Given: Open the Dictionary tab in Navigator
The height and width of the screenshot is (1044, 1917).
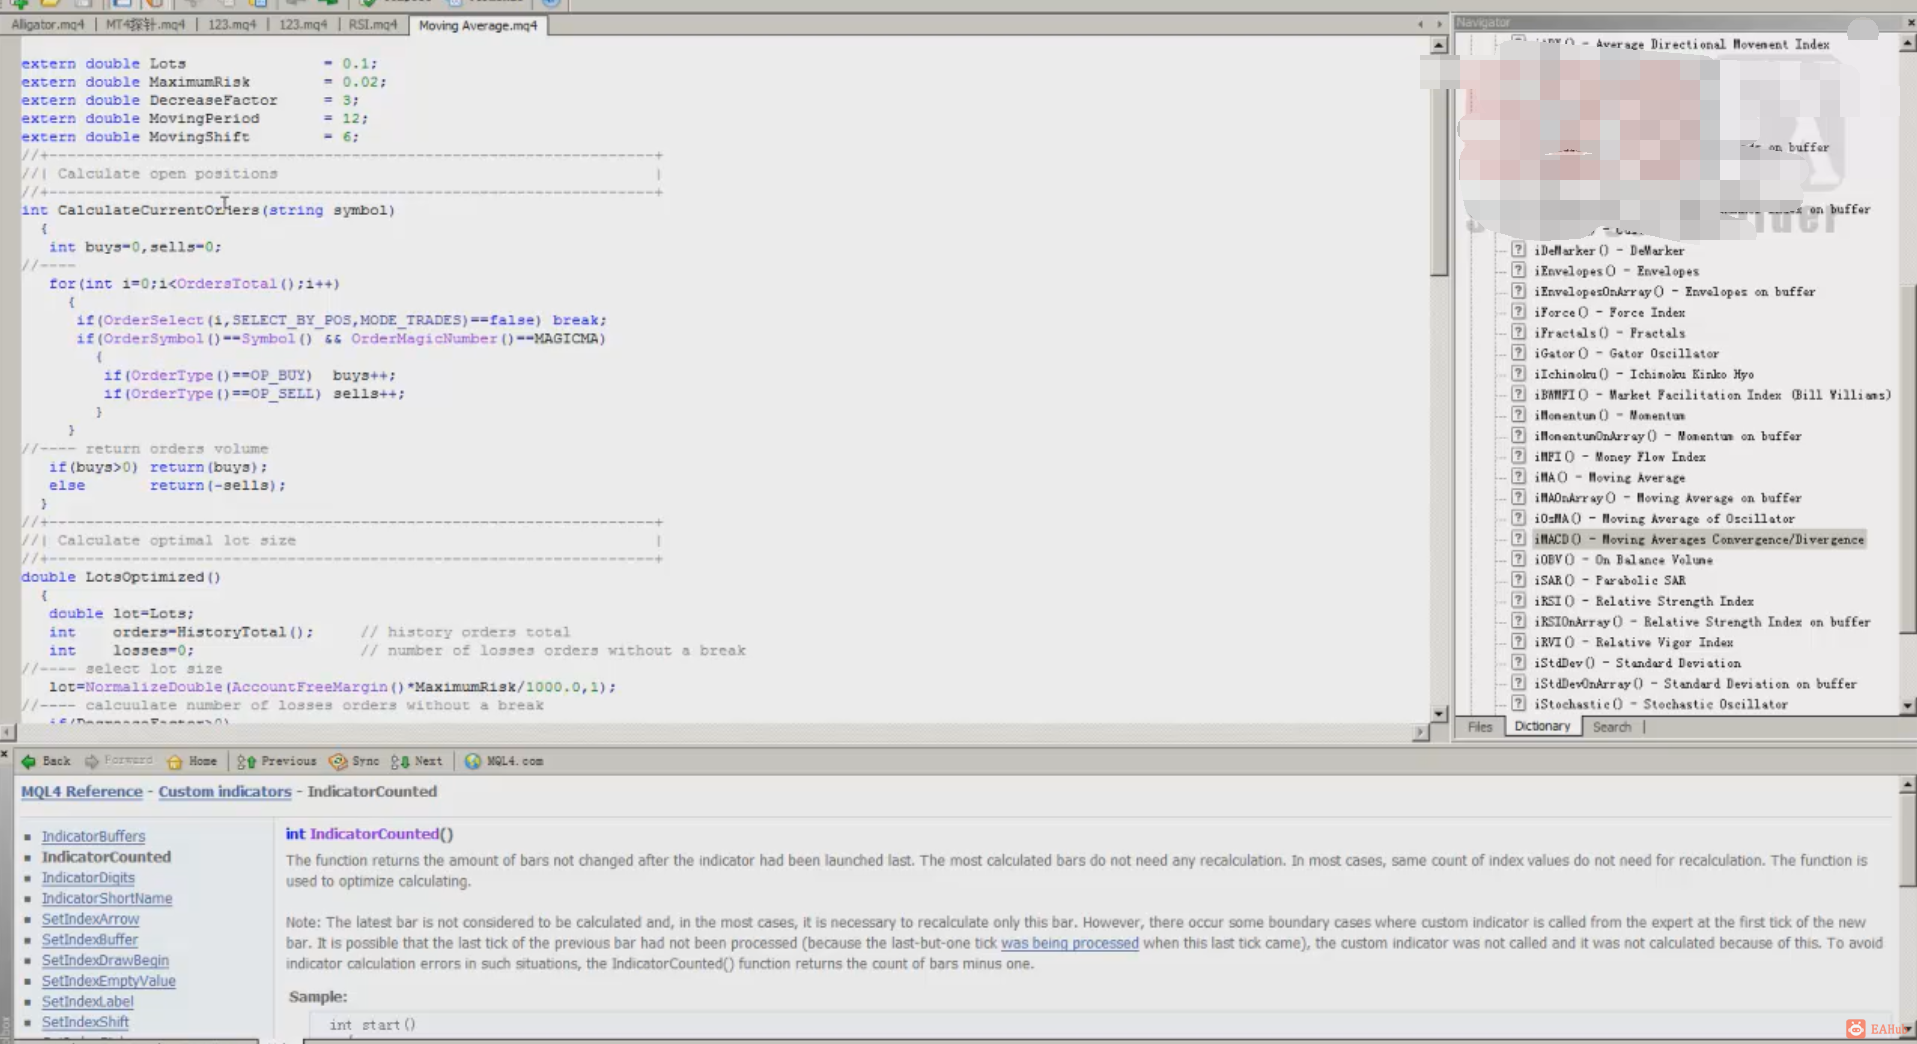Looking at the screenshot, I should tap(1542, 727).
